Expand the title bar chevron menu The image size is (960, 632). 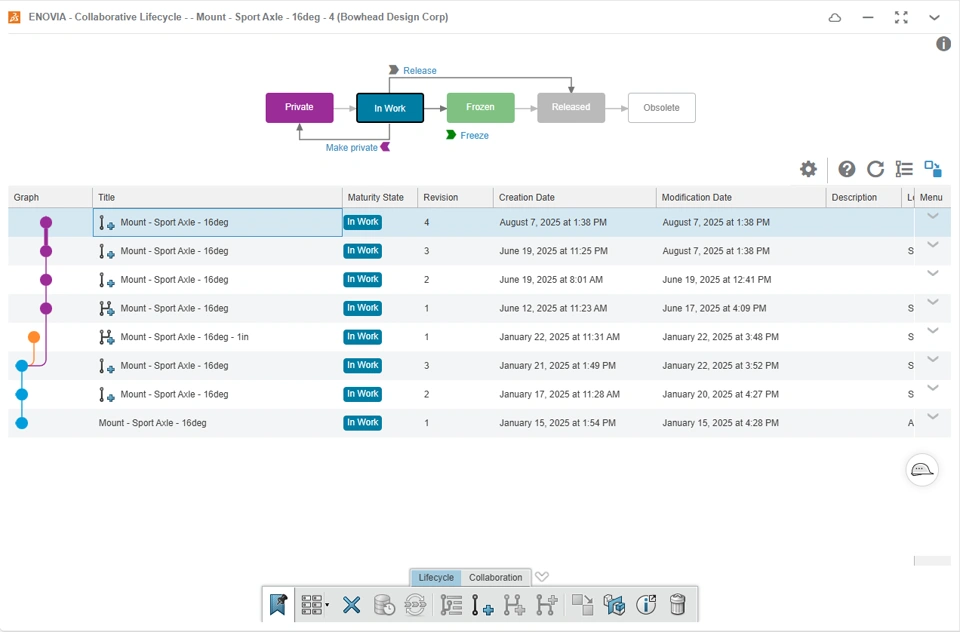click(934, 18)
